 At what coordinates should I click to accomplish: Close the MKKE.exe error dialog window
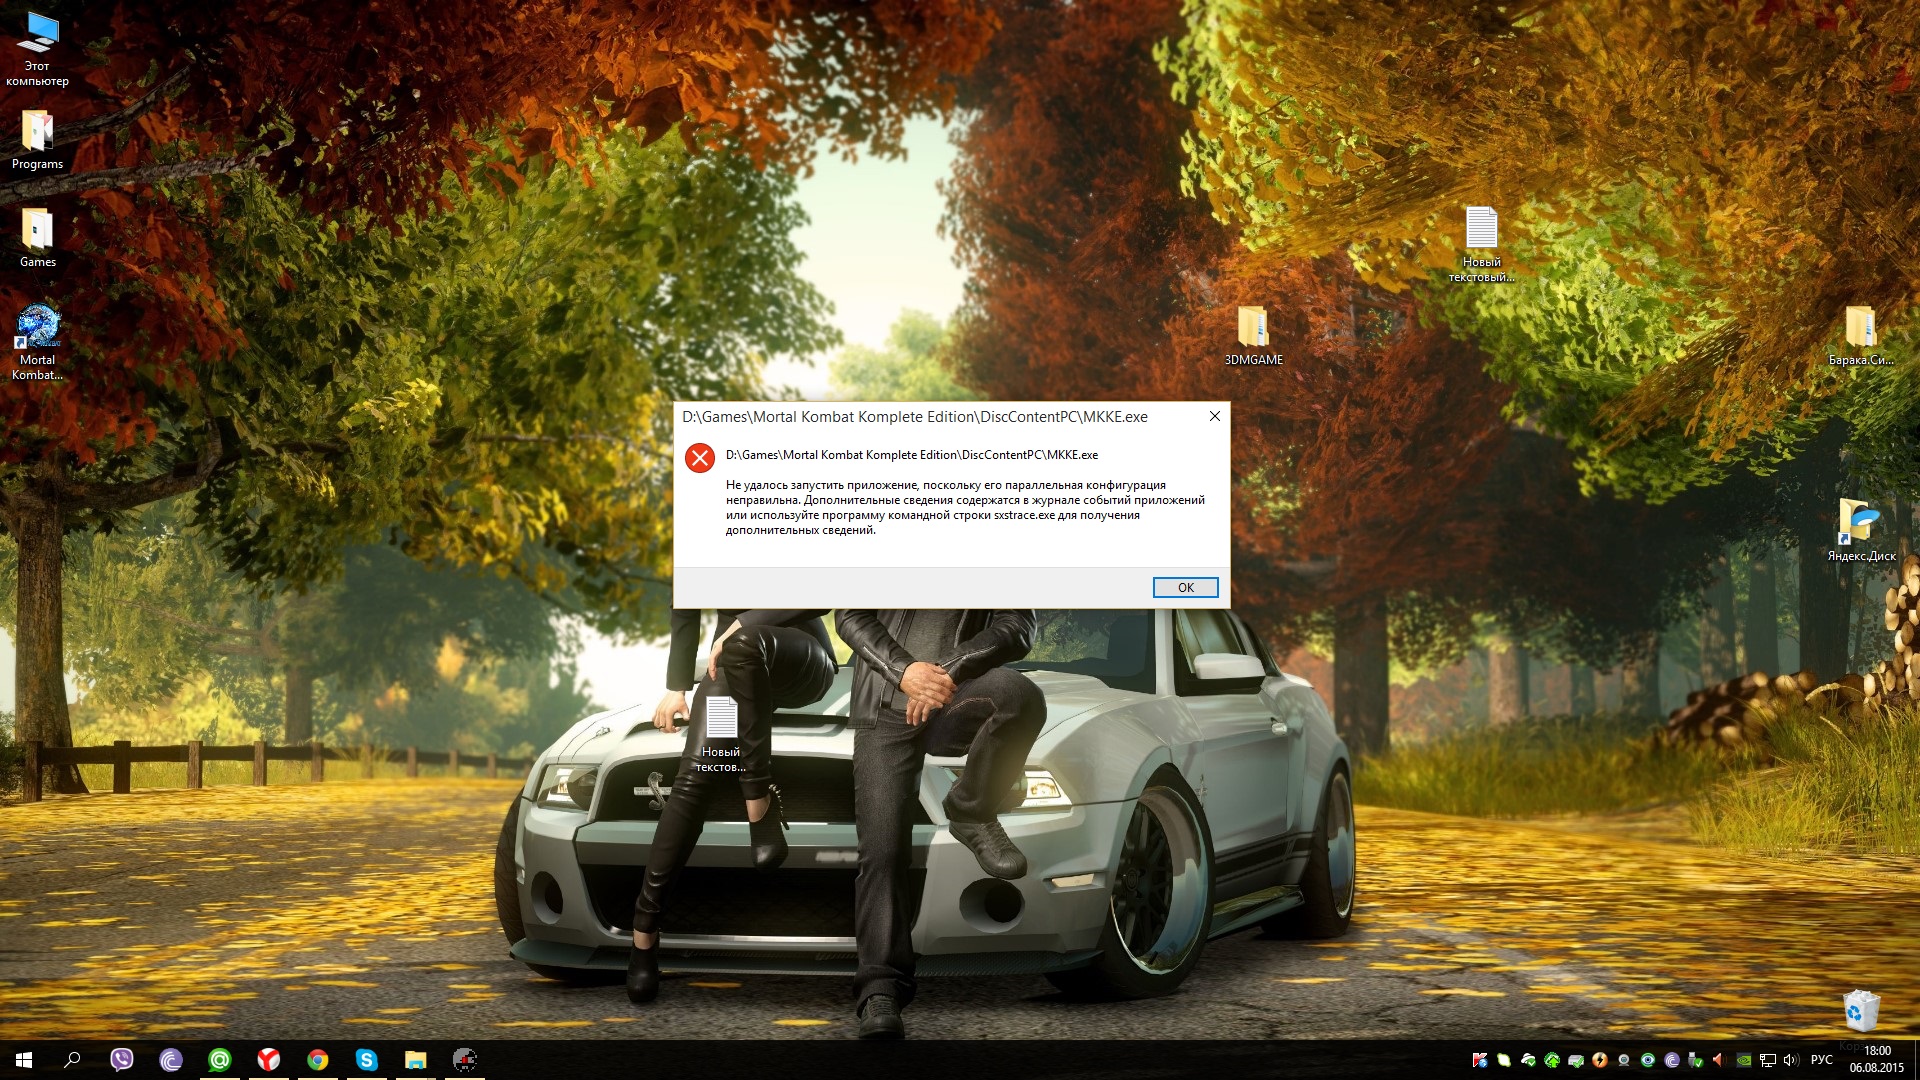(1214, 416)
